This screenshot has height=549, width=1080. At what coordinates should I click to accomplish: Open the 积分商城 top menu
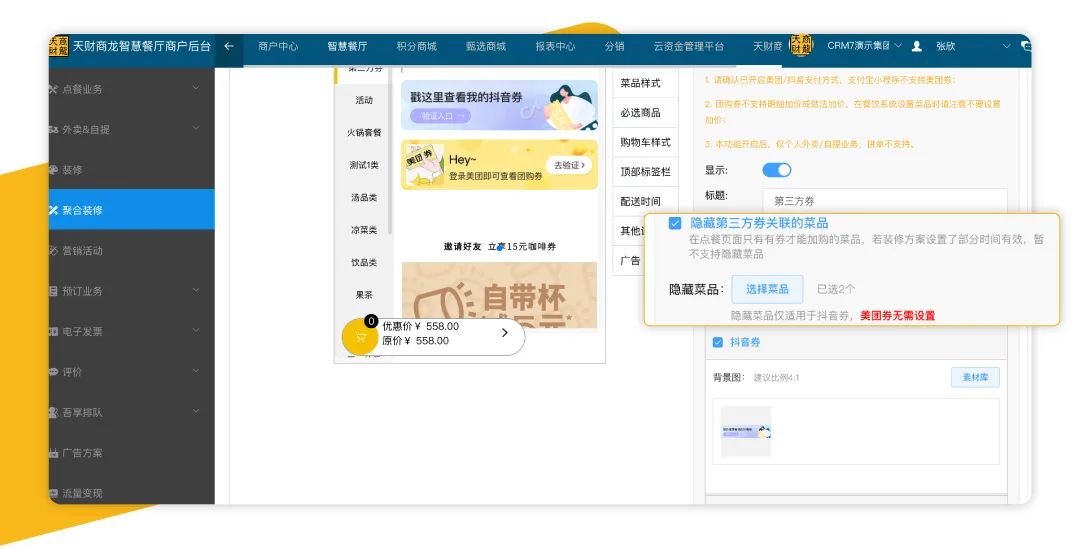[417, 46]
